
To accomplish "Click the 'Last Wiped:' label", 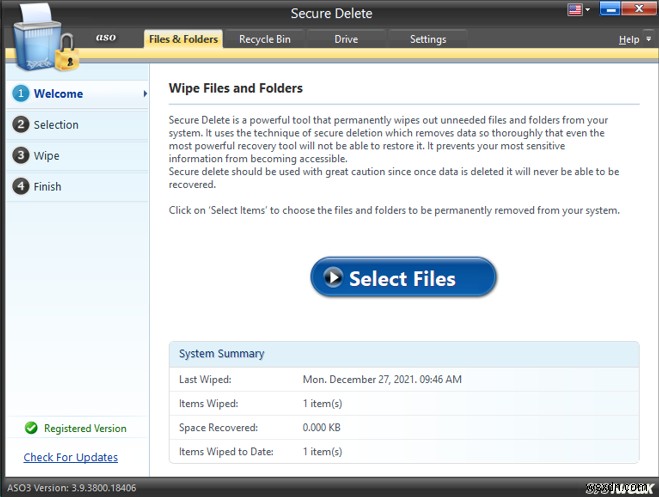I will tap(205, 379).
